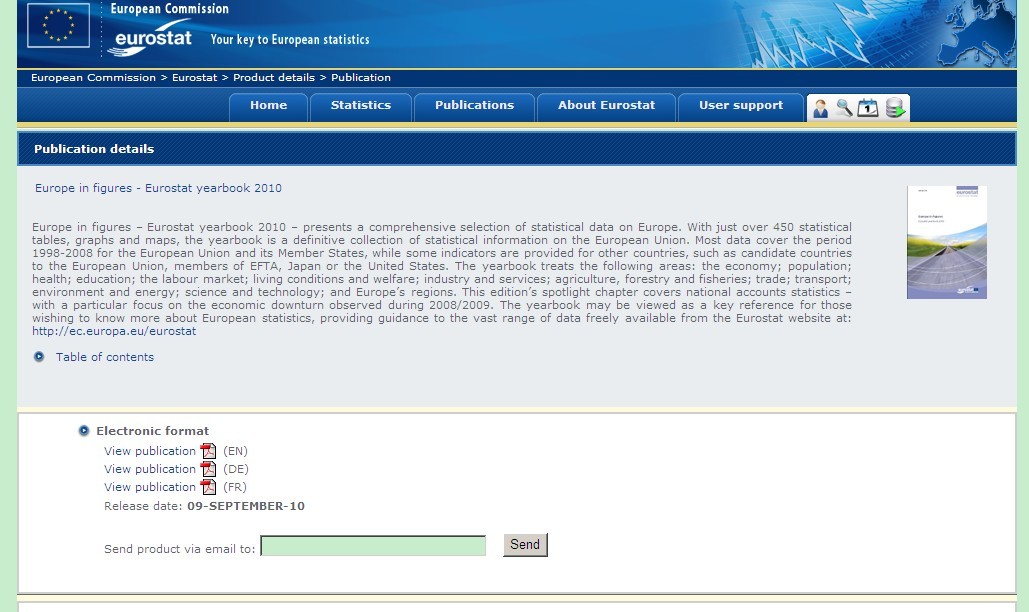
Task: Open the EN publication PDF icon
Action: pos(208,451)
